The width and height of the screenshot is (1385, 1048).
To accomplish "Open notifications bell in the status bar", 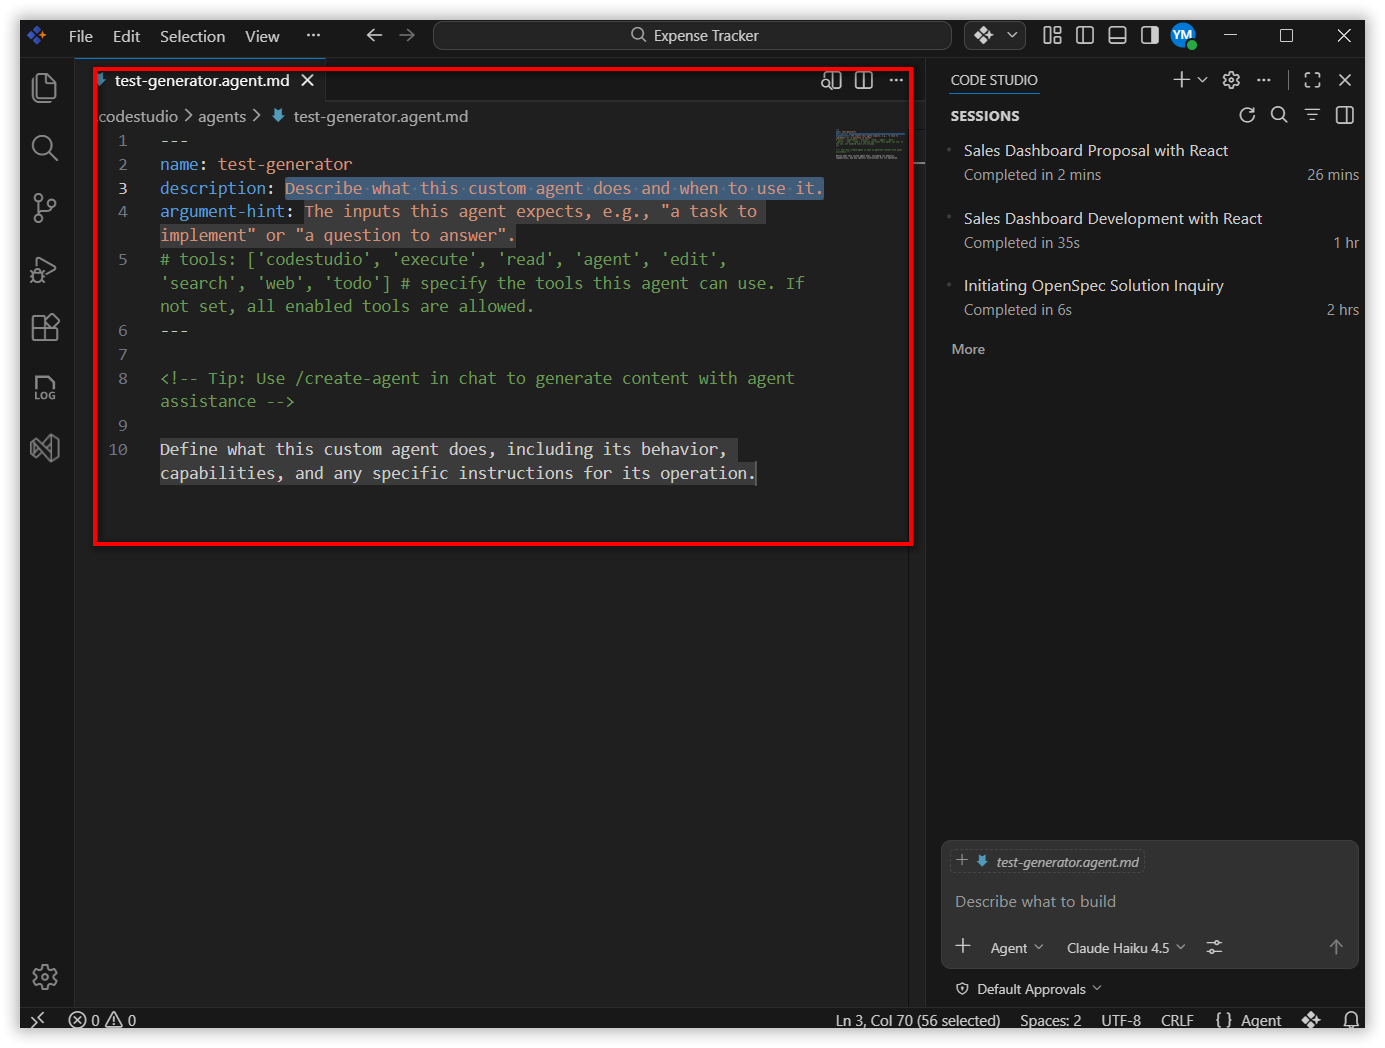I will coord(1351,1020).
